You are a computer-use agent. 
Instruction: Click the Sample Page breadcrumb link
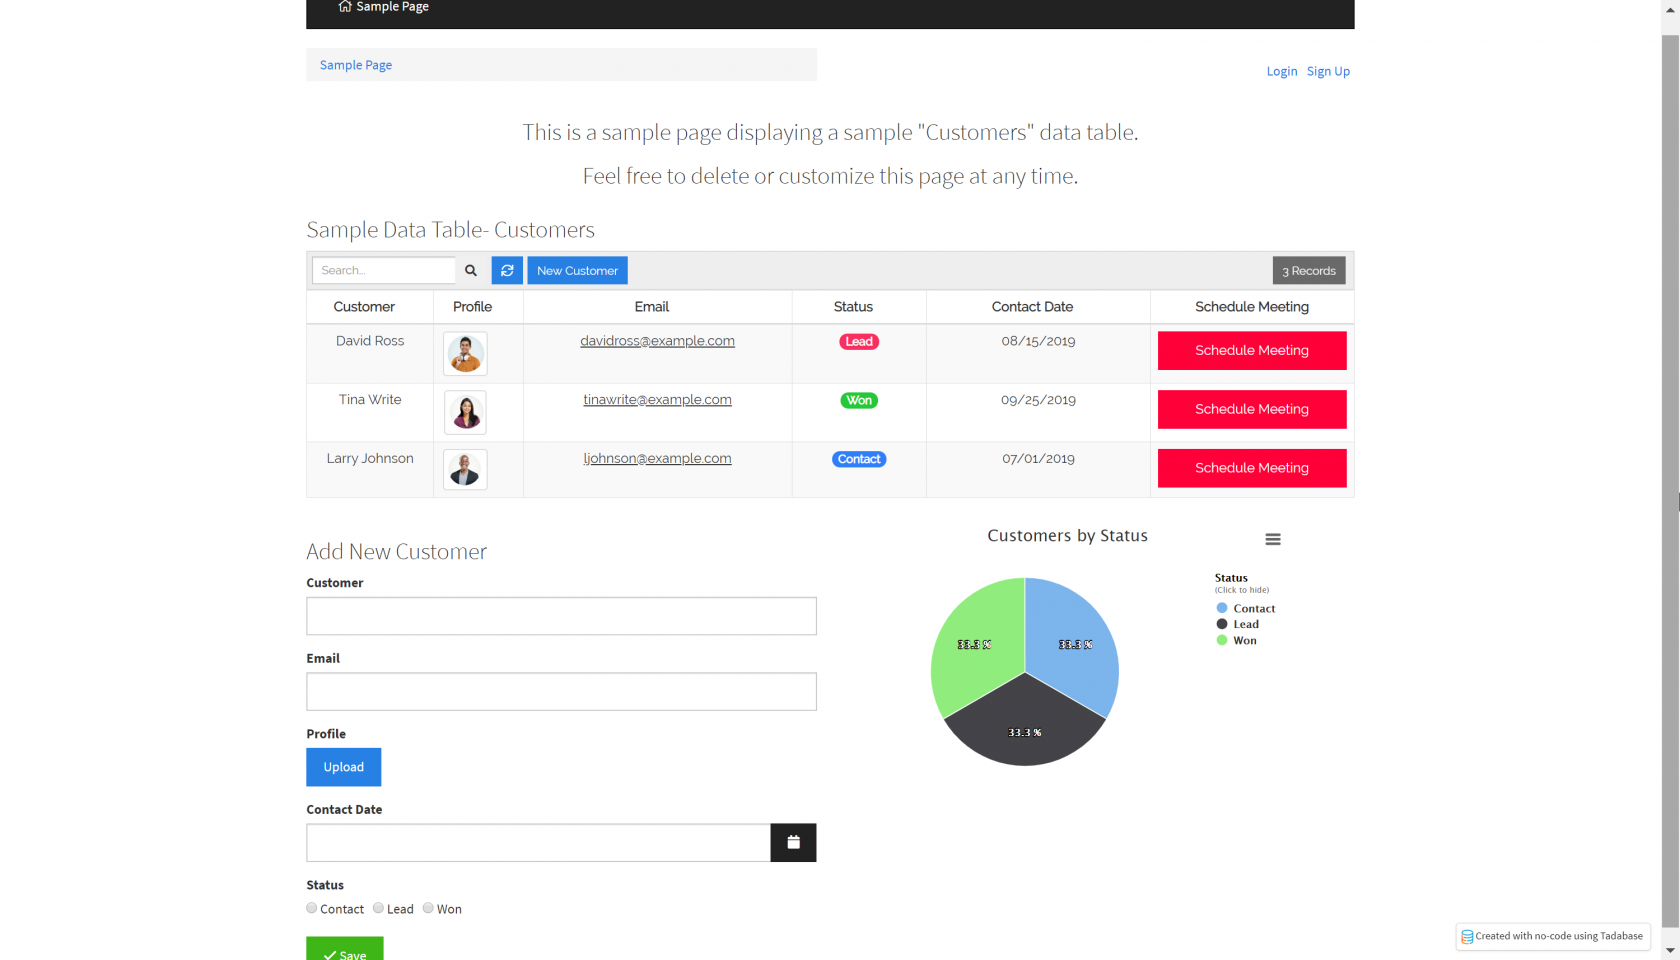pyautogui.click(x=356, y=65)
